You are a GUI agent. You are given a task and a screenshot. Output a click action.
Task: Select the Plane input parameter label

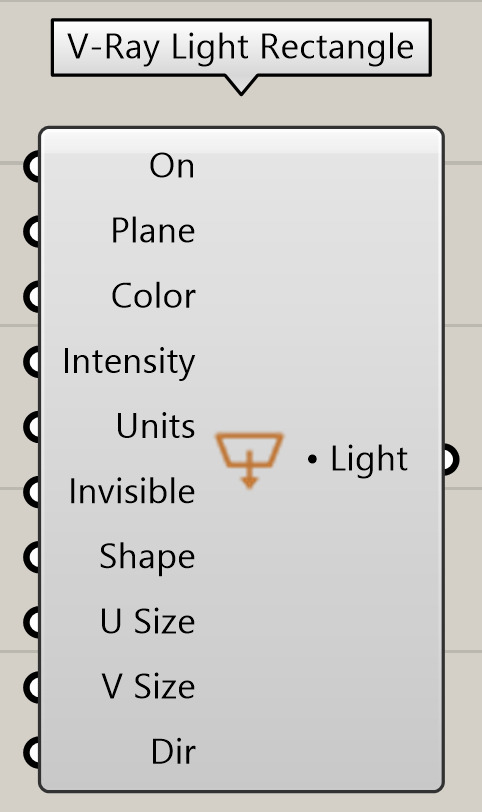click(153, 231)
